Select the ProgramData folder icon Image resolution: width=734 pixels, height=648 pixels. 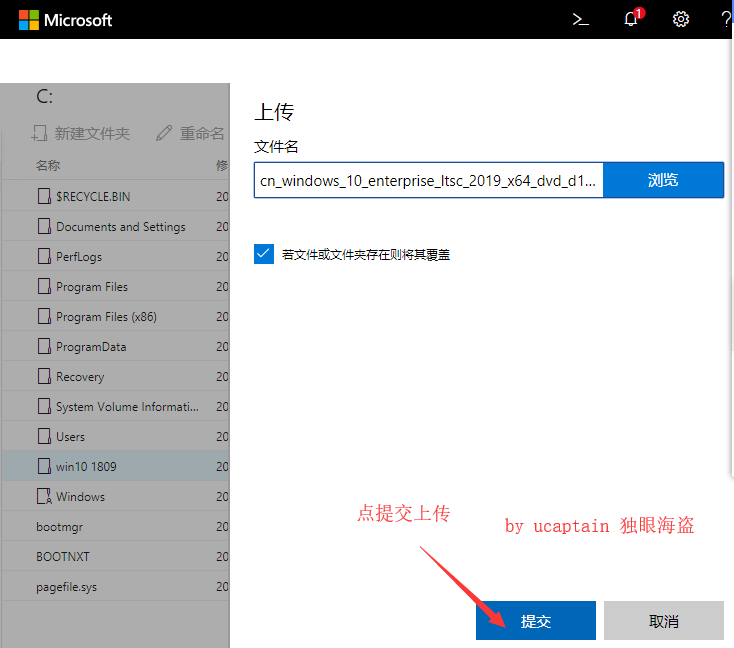44,346
